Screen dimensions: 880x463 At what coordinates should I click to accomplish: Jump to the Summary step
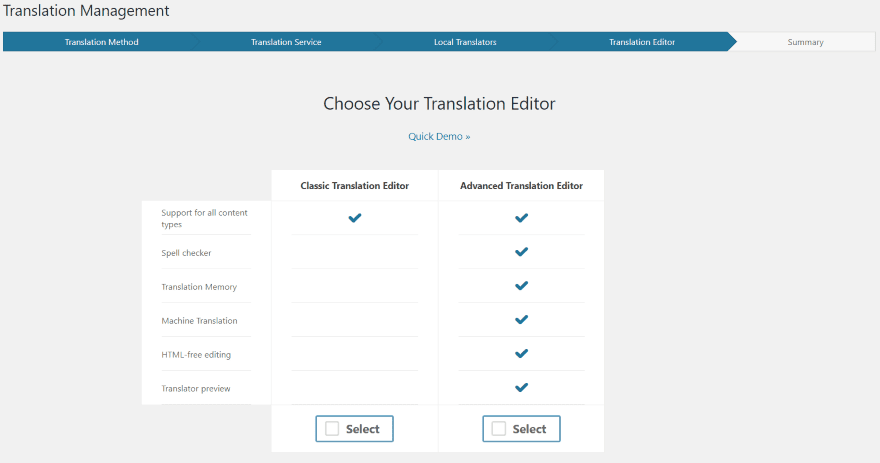click(x=805, y=42)
